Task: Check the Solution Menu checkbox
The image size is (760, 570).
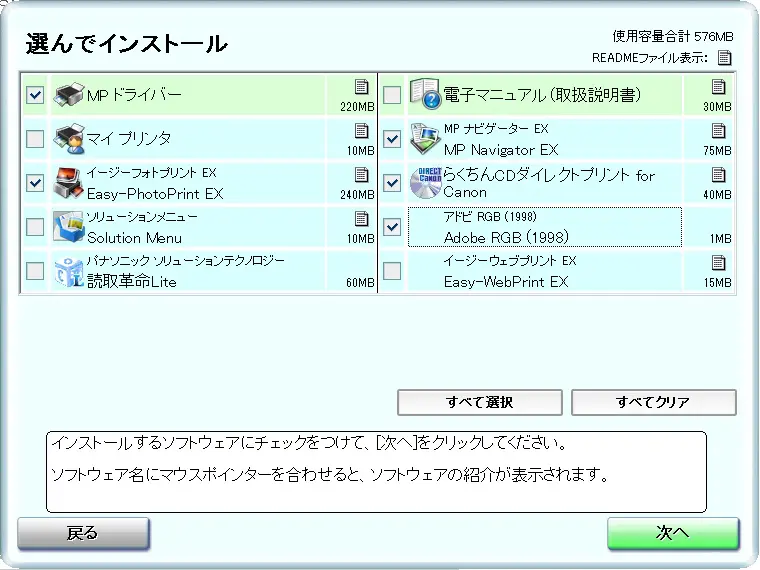Action: click(x=35, y=227)
